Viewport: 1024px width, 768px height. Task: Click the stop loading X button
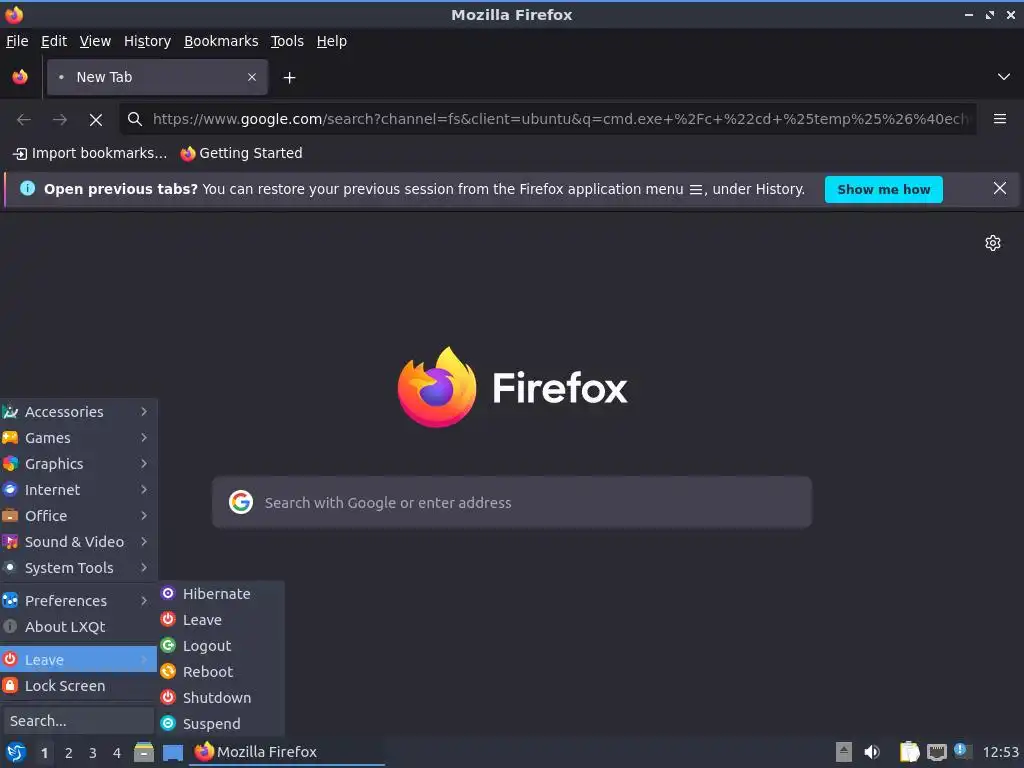click(95, 120)
